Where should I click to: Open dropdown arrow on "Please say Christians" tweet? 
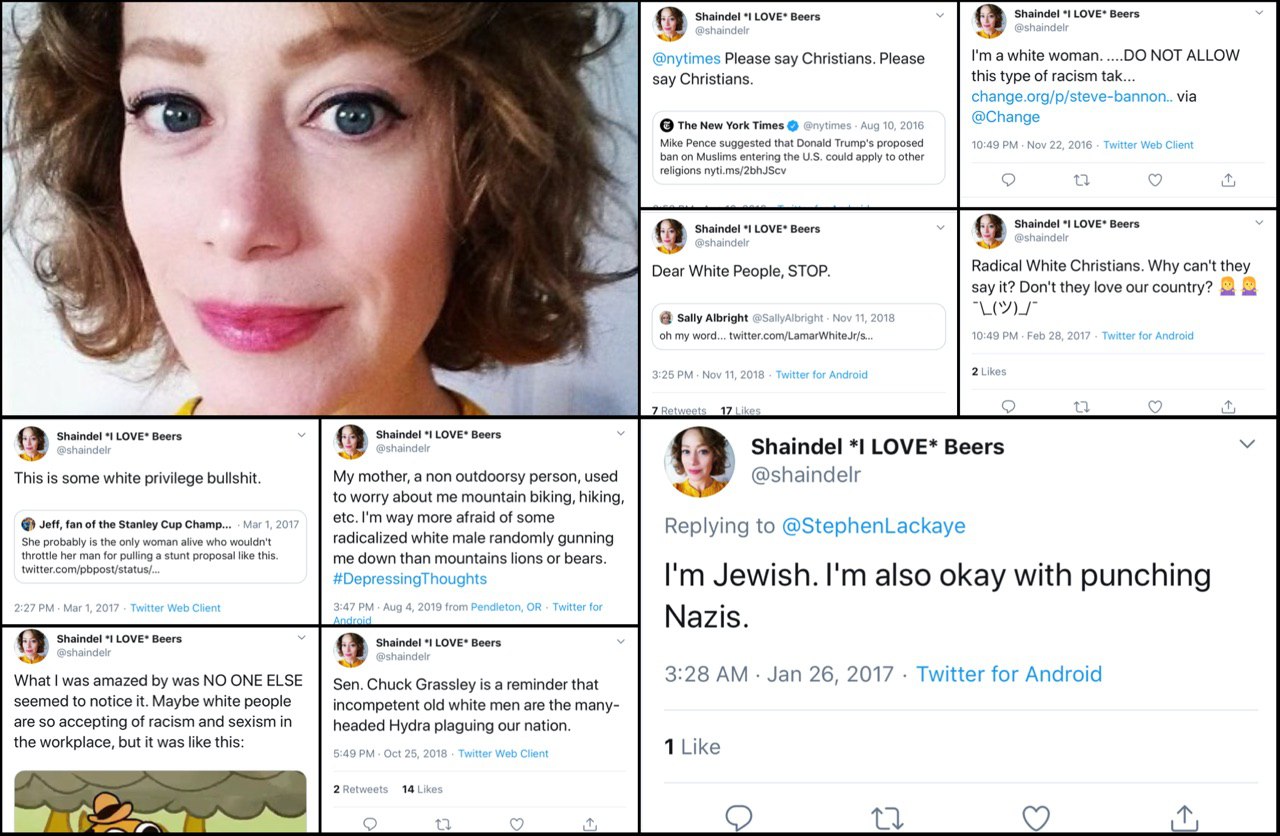coord(940,15)
